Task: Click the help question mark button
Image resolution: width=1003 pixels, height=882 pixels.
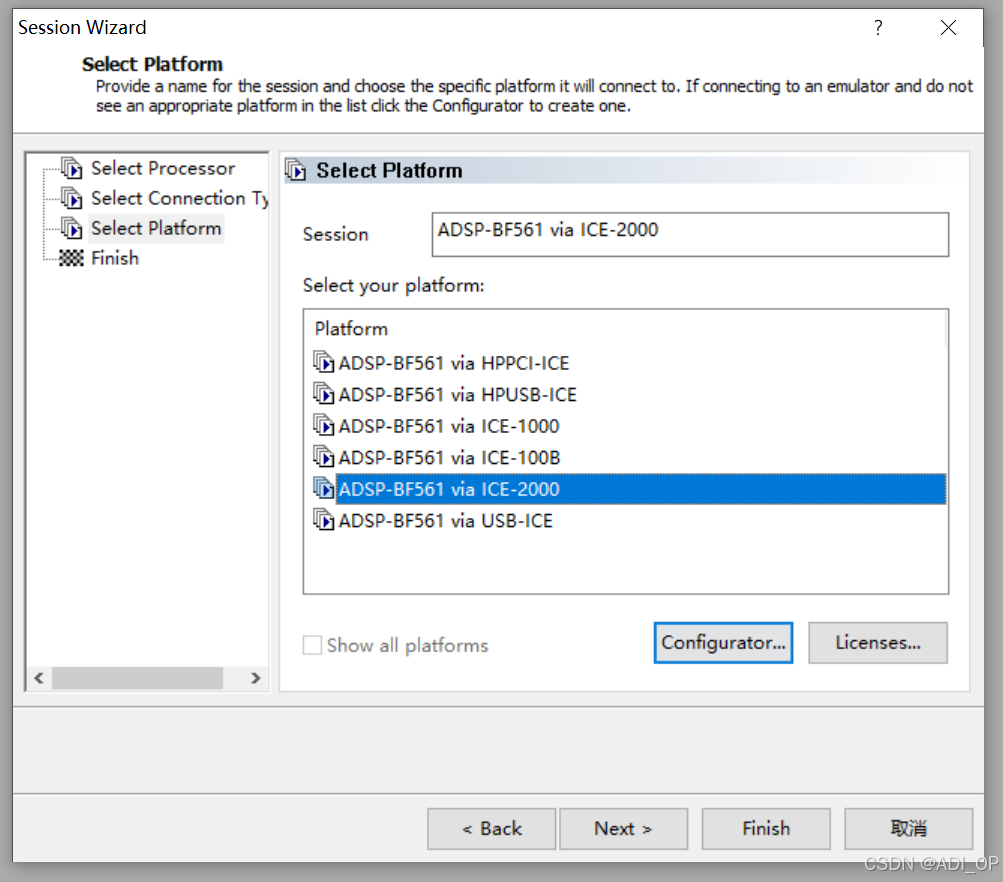Action: click(x=878, y=28)
